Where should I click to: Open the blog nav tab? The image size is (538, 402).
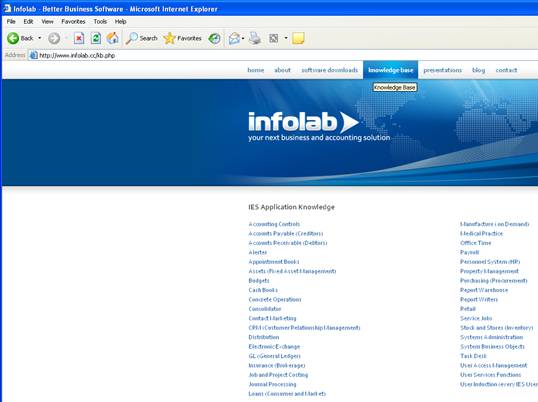tap(478, 70)
